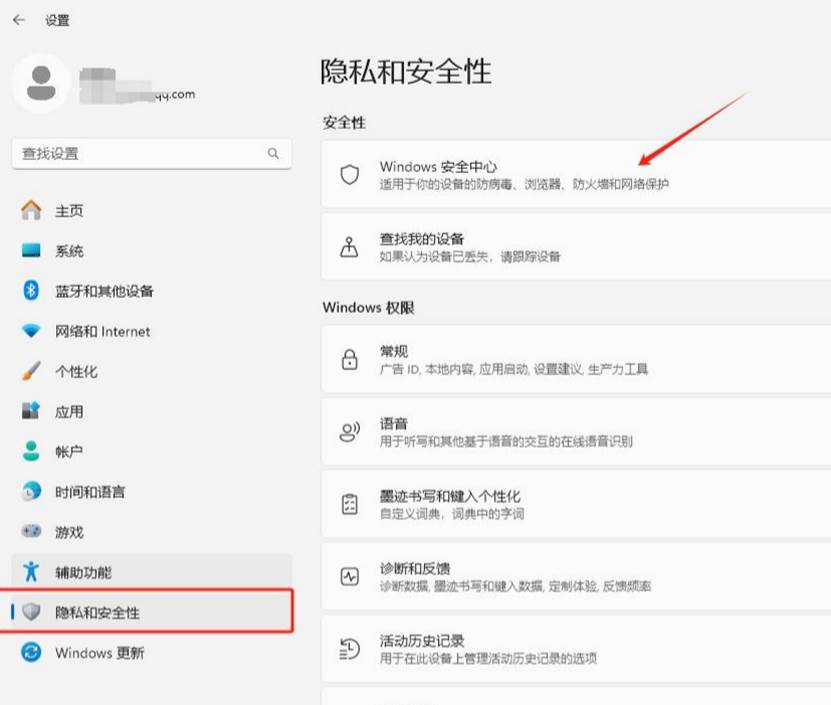Select 时间和语言 label in sidebar

[x=90, y=492]
